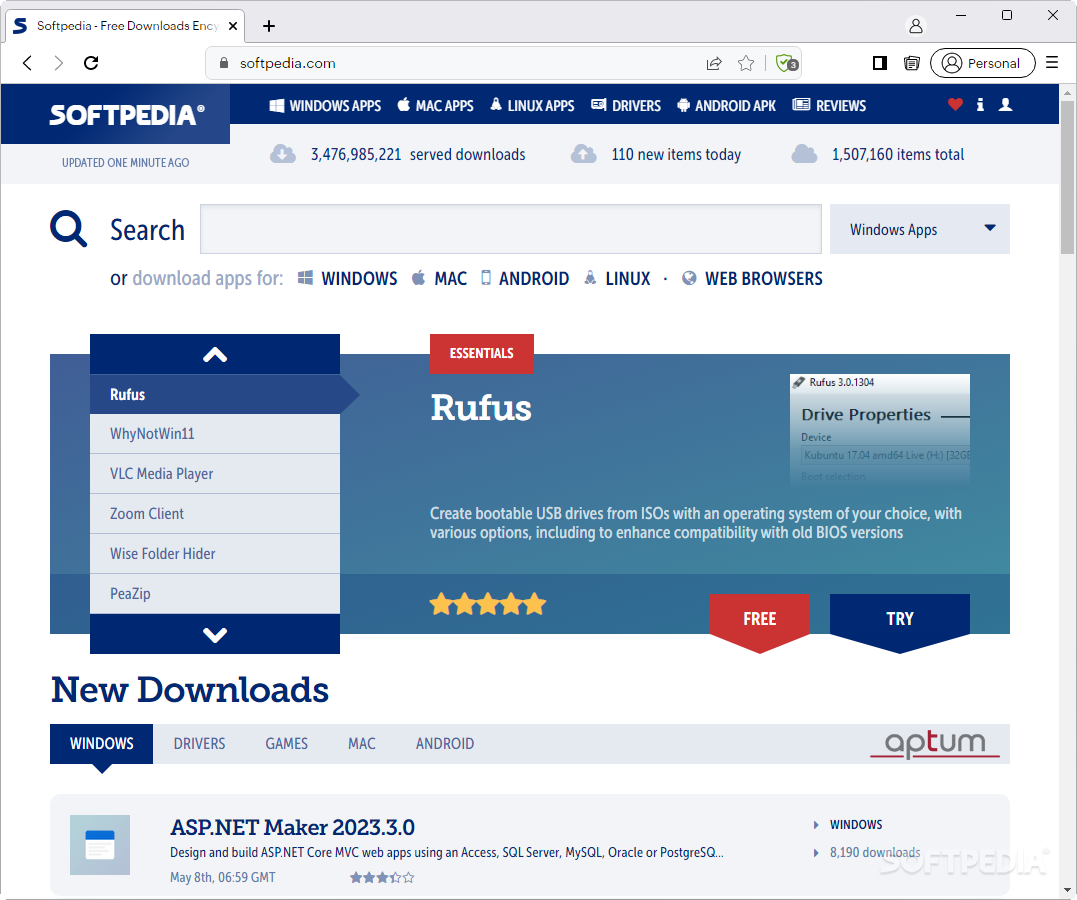The image size is (1077, 900).
Task: Select Wise Folder Hider in the list
Action: click(215, 554)
